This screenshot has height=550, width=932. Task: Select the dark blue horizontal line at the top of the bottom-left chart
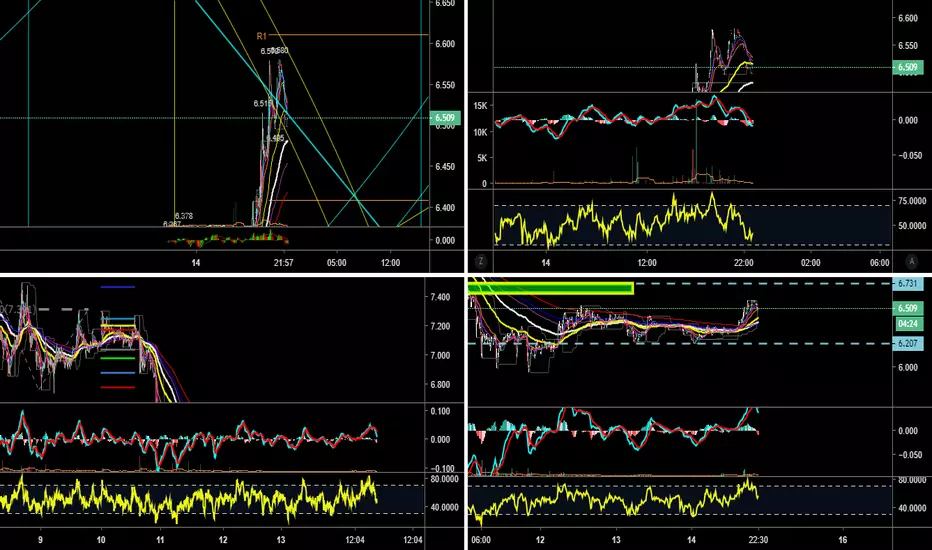(118, 287)
